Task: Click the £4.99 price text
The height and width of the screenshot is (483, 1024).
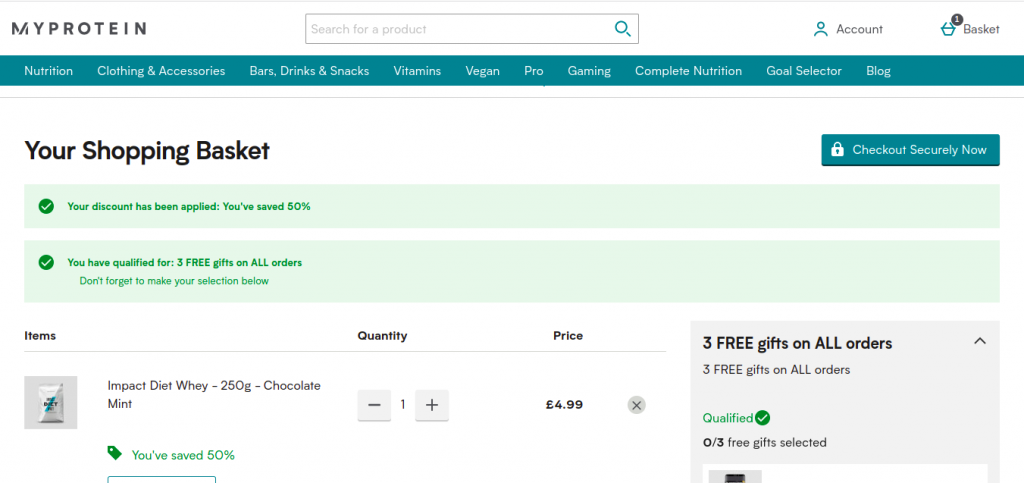Action: 564,405
